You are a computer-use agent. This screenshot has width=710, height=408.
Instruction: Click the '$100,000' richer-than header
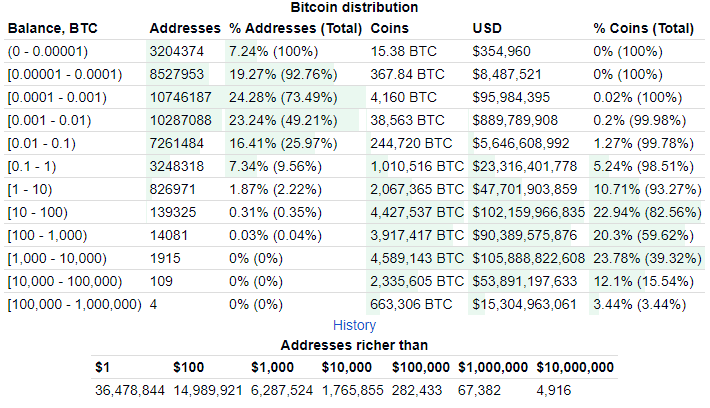421,367
